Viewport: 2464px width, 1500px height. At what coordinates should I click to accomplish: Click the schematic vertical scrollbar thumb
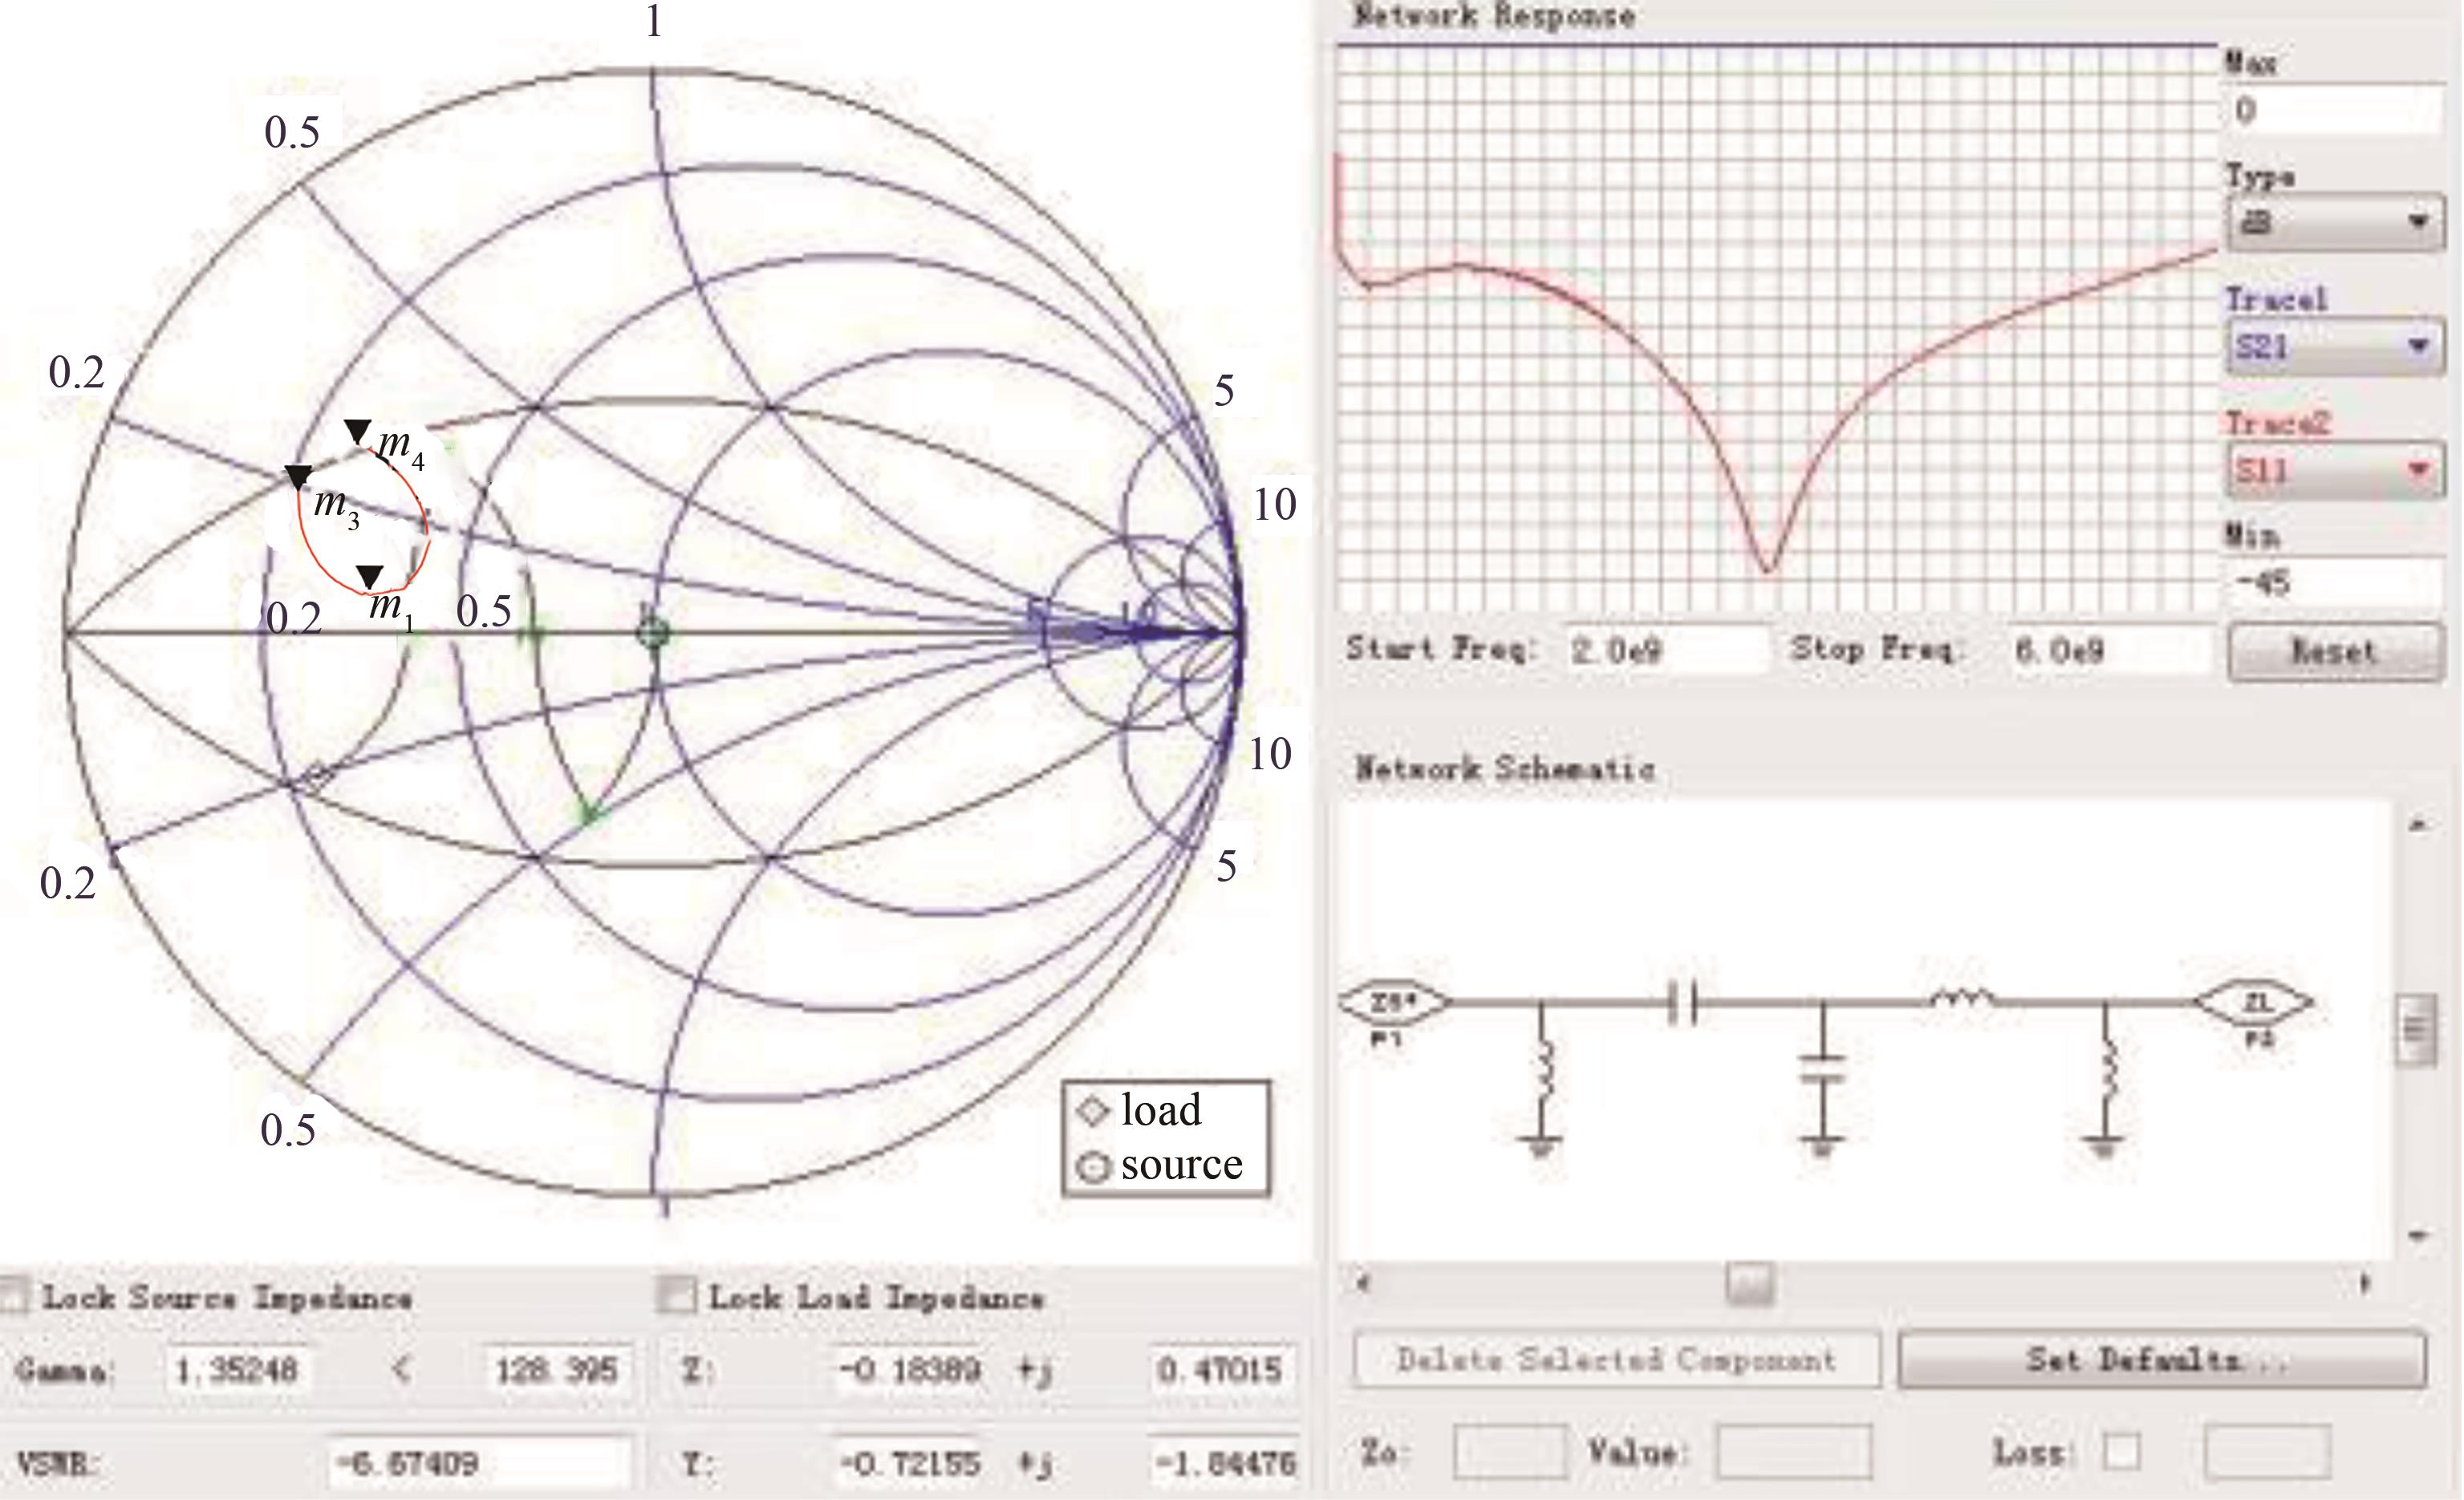coord(2416,1030)
